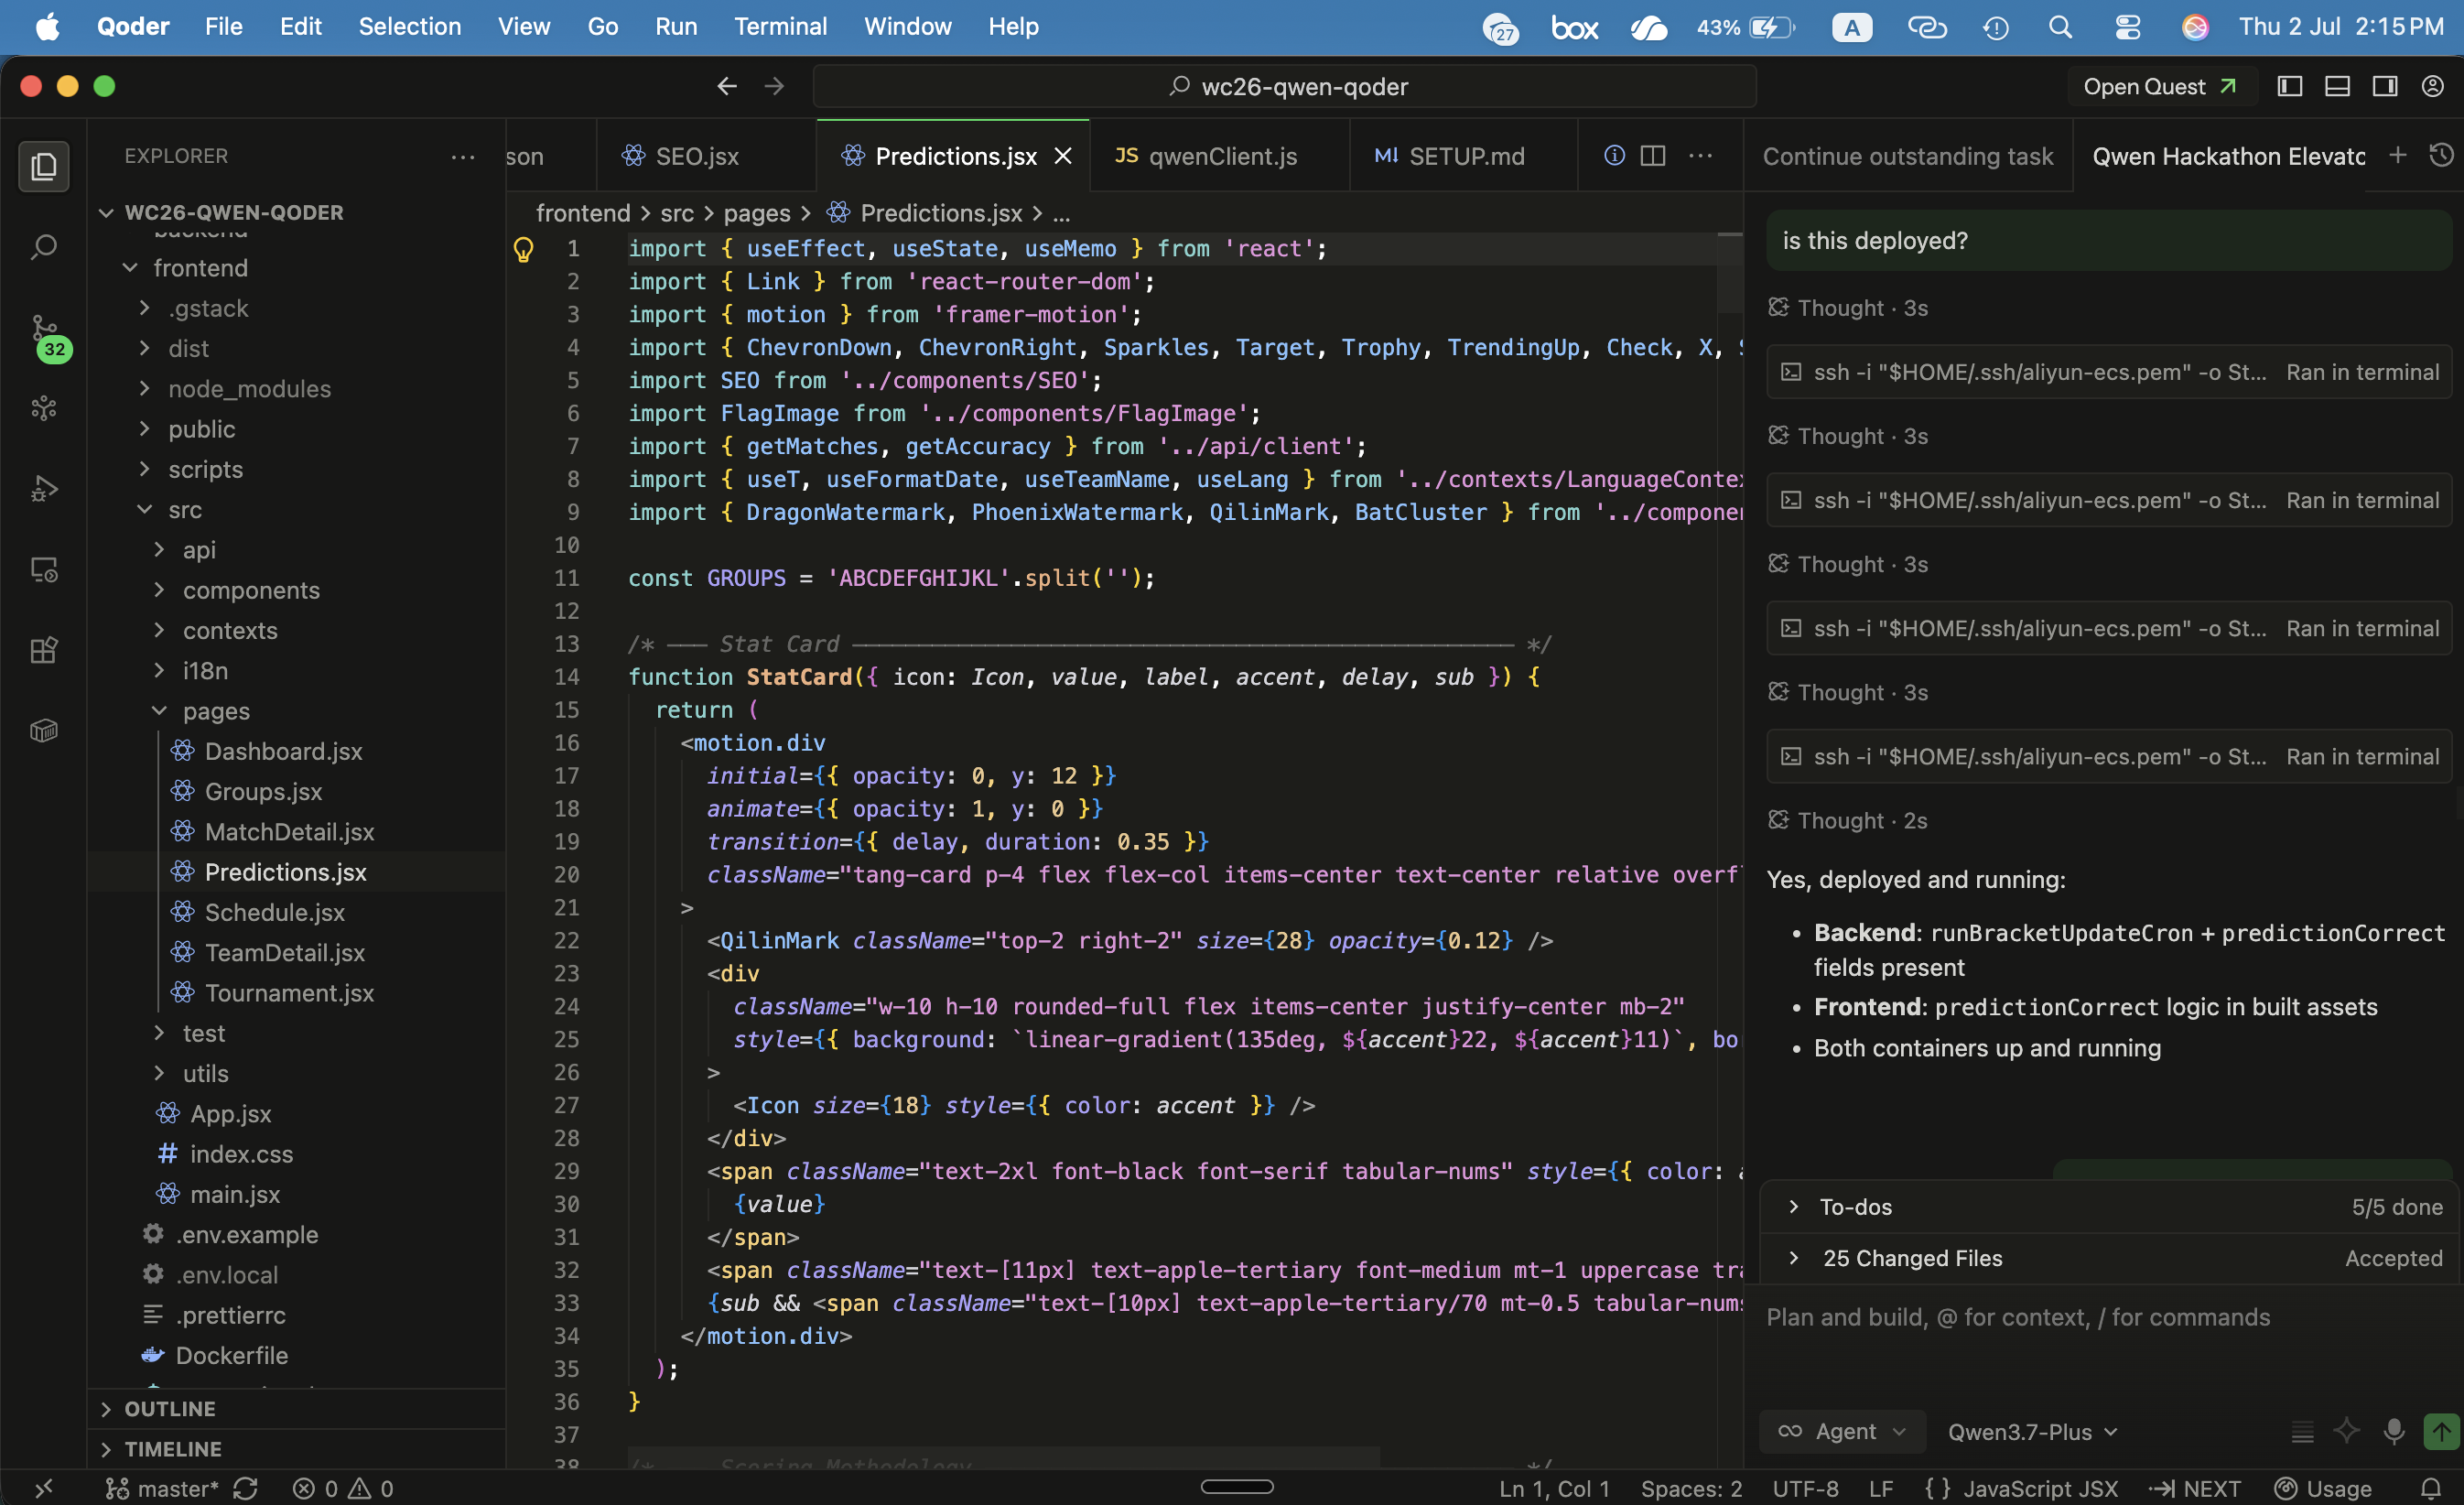
Task: Toggle the primary side bar layout icon
Action: pos(2290,87)
